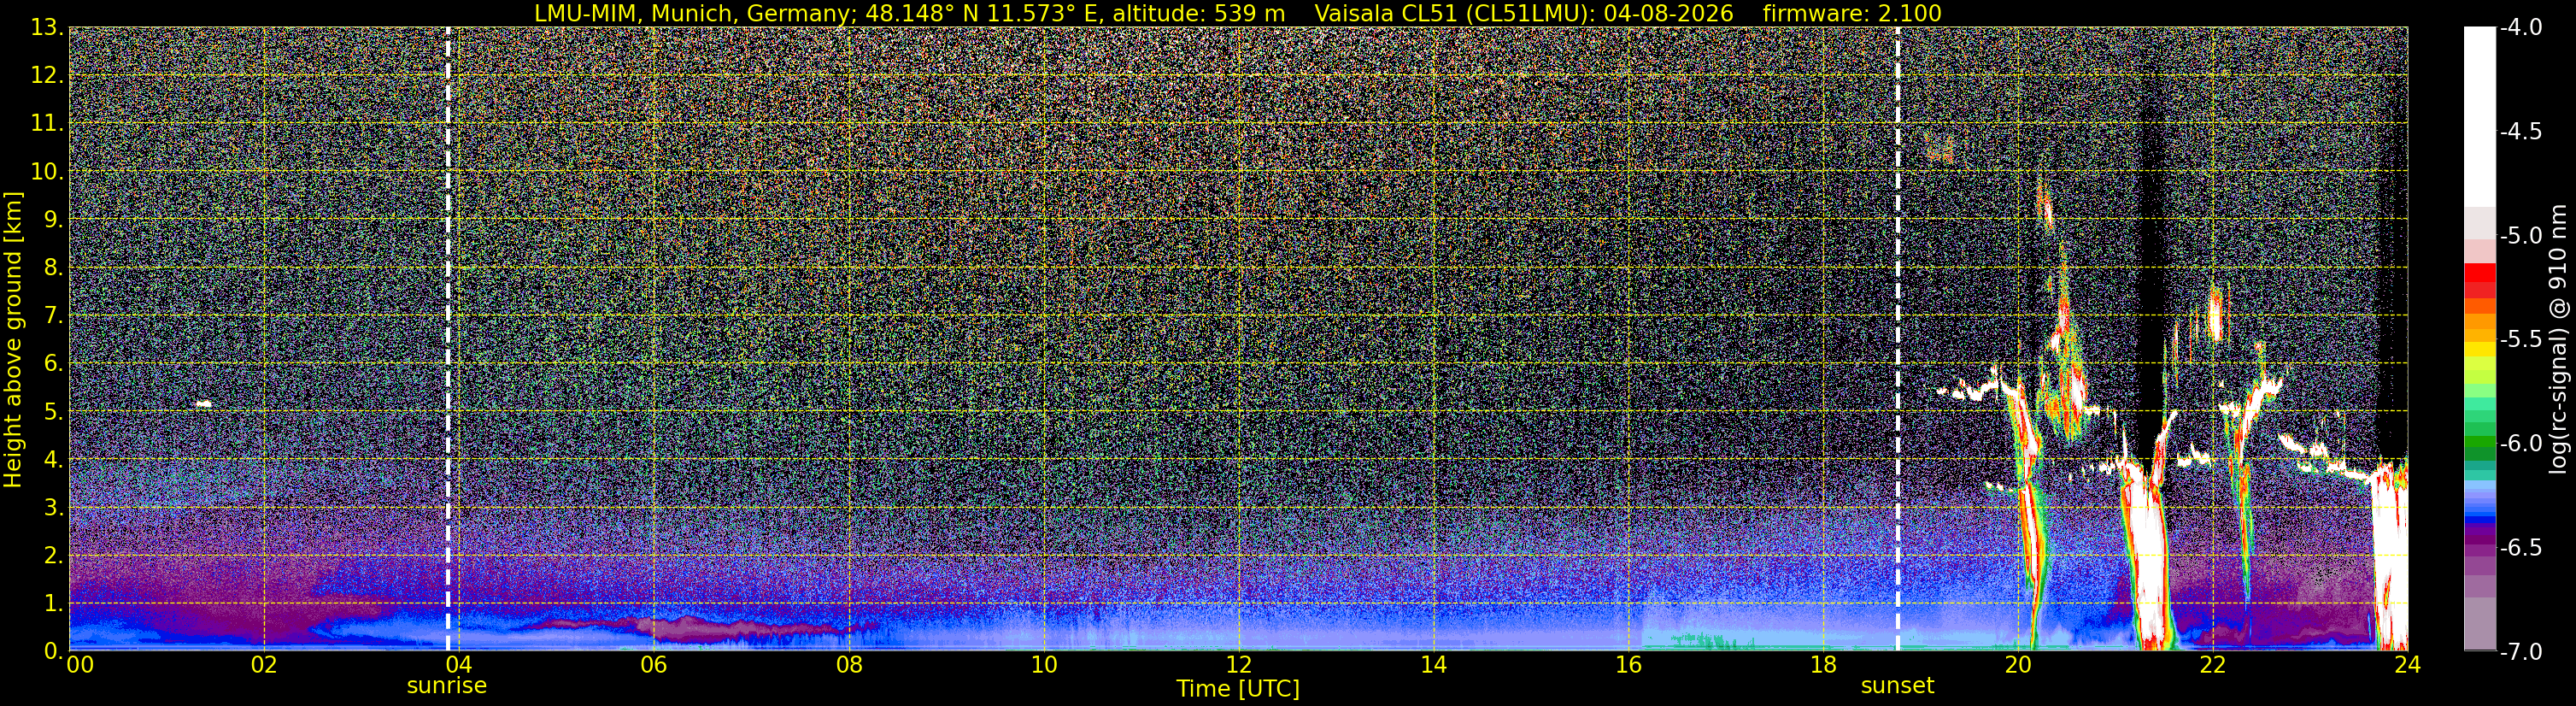The width and height of the screenshot is (2576, 706).
Task: Click the white top section of colorbar
Action: pyautogui.click(x=2480, y=117)
